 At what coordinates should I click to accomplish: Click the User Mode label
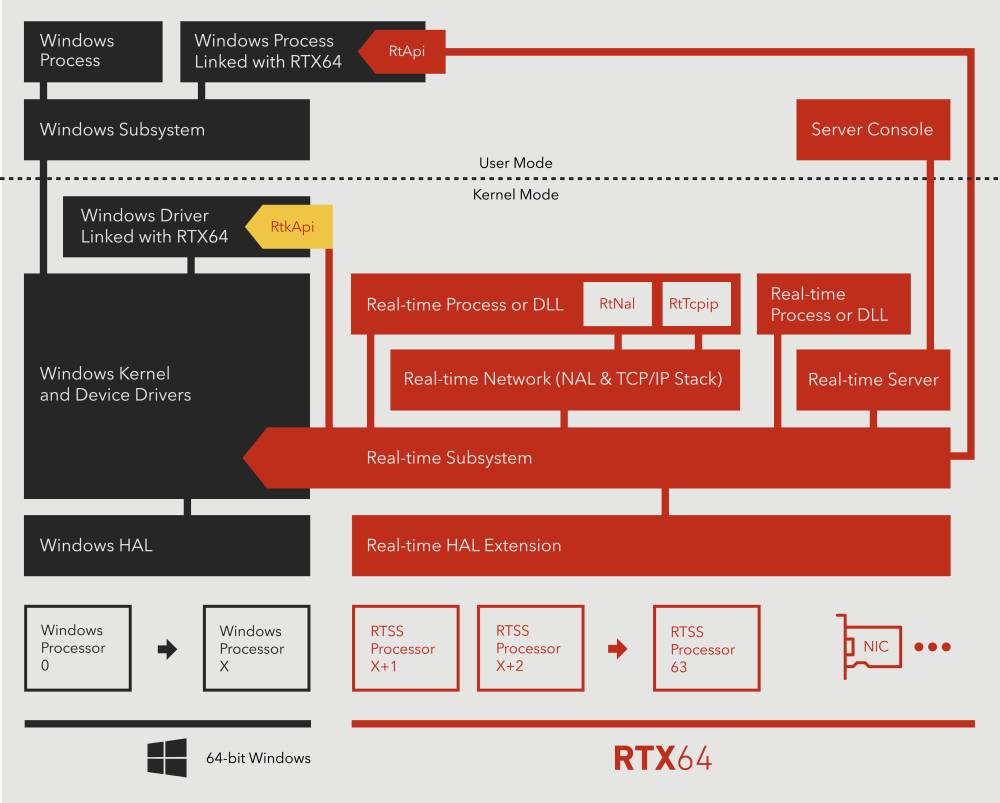pyautogui.click(x=515, y=163)
